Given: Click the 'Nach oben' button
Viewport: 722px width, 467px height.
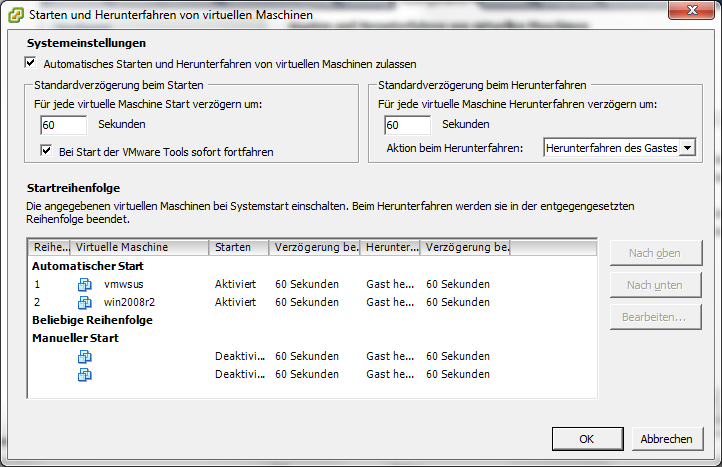Looking at the screenshot, I should coord(655,253).
